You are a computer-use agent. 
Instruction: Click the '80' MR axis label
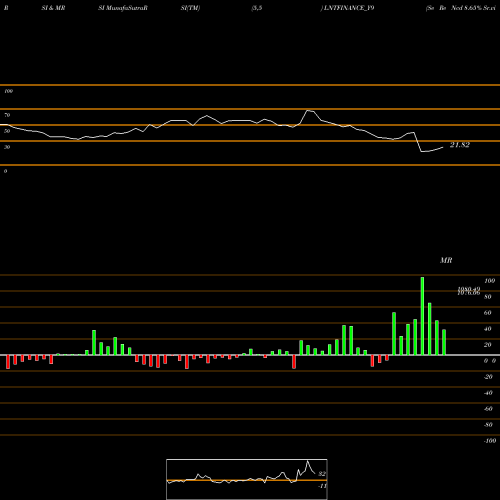(x=488, y=297)
